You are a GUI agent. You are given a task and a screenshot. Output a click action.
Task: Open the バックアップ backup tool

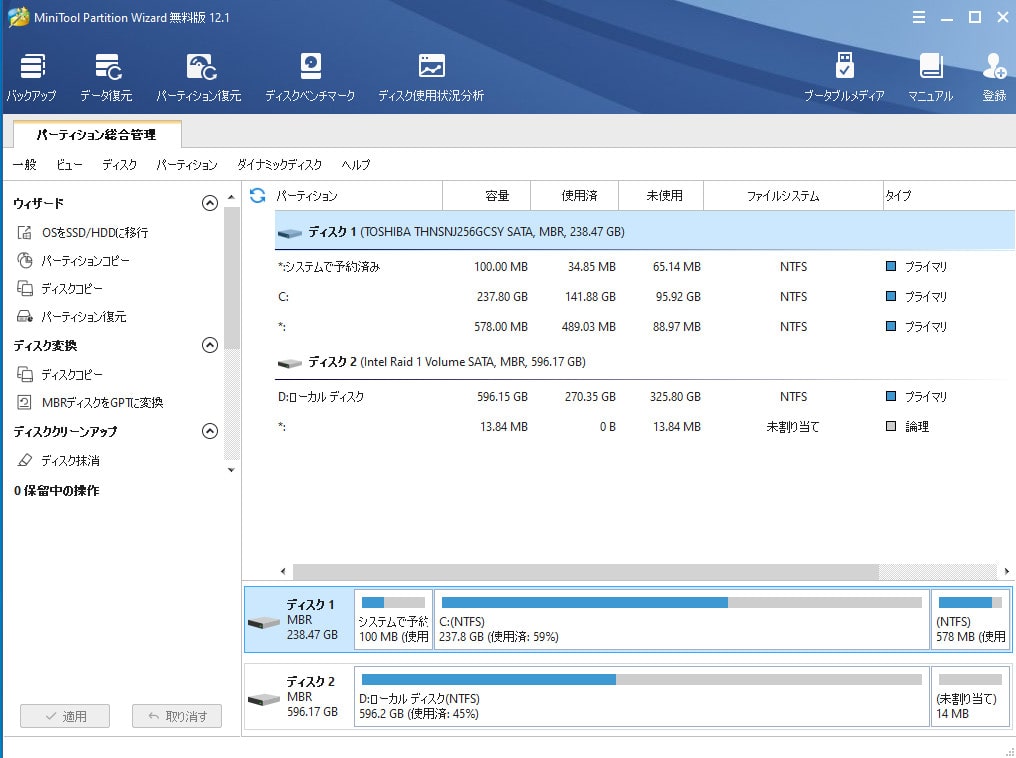click(x=32, y=78)
